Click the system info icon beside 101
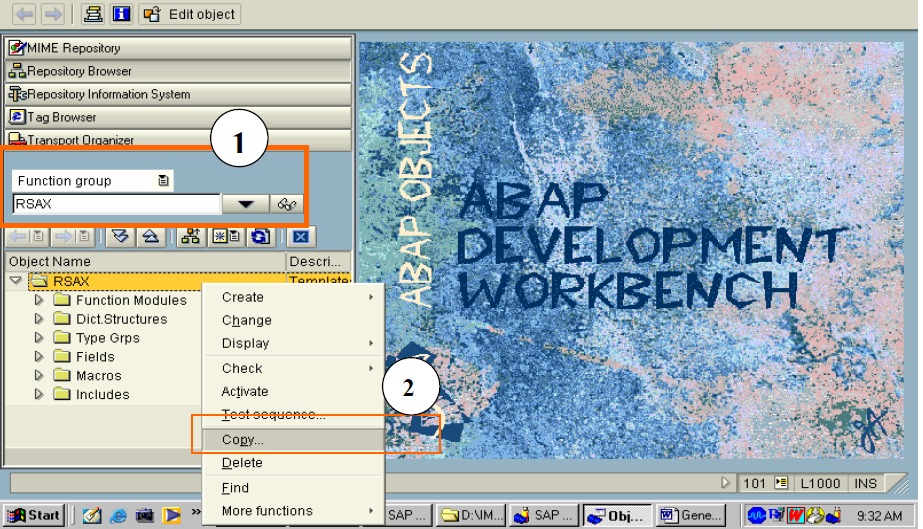923x529 pixels. click(781, 483)
